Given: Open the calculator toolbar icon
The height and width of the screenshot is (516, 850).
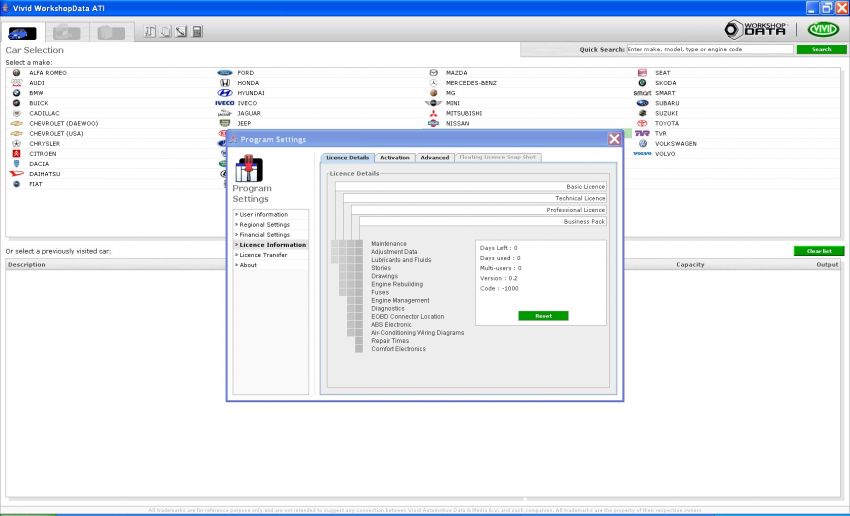Looking at the screenshot, I should coord(197,31).
